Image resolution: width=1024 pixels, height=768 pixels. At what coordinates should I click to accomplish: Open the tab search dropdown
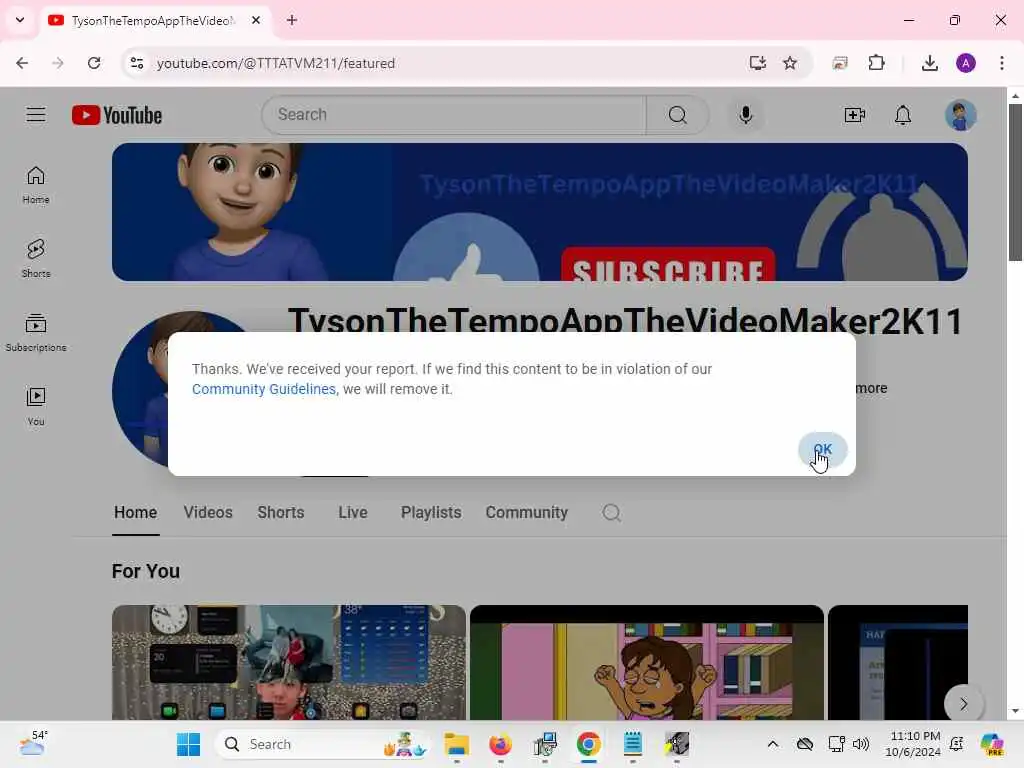(x=20, y=20)
